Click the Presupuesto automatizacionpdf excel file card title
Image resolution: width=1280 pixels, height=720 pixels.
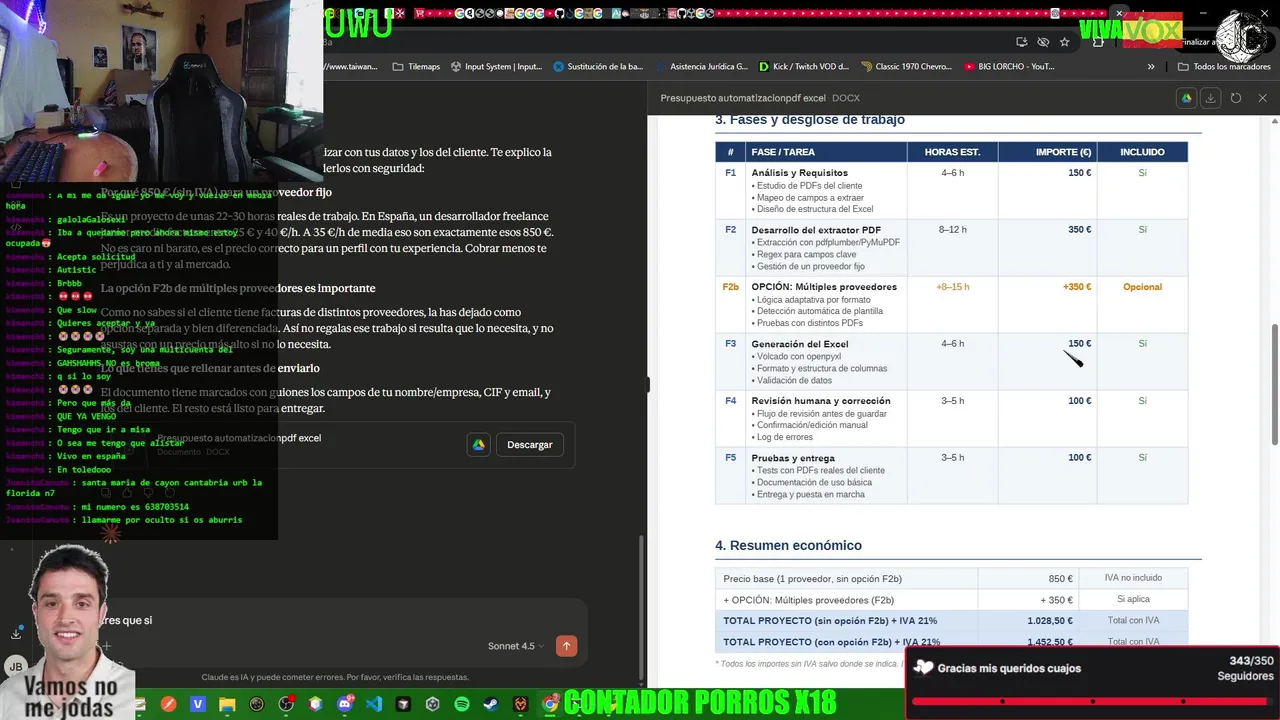pos(239,438)
